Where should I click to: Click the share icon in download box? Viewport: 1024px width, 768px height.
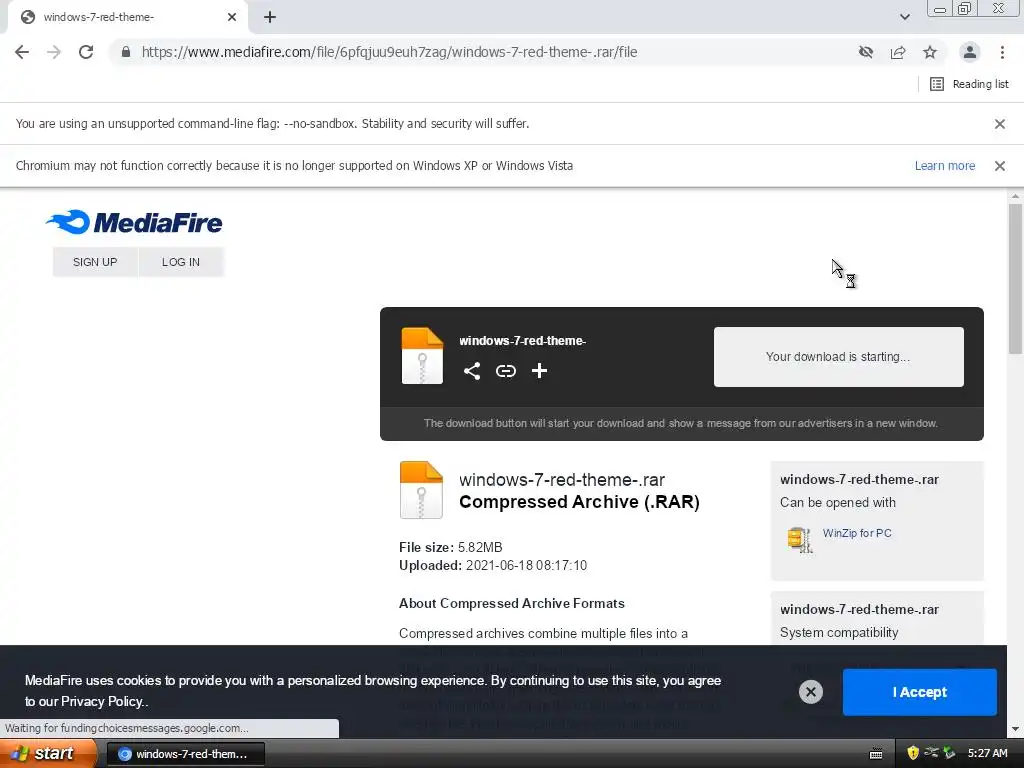[472, 371]
